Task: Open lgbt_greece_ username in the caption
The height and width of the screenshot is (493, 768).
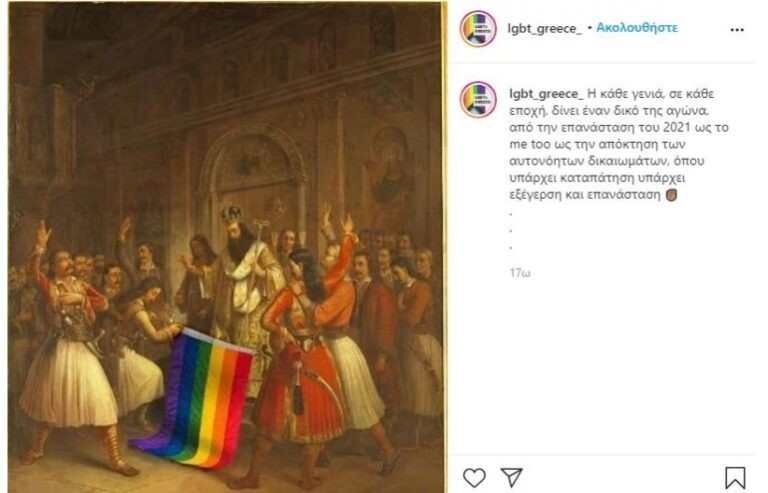Action: pos(546,94)
